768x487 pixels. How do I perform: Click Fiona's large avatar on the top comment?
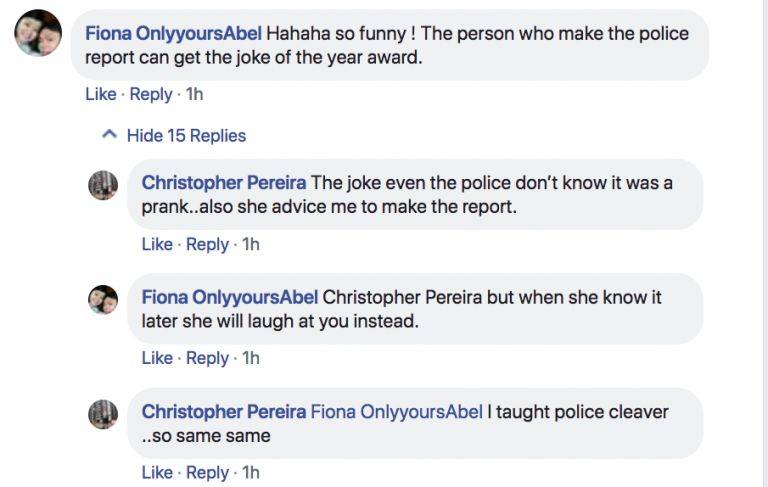(x=38, y=33)
